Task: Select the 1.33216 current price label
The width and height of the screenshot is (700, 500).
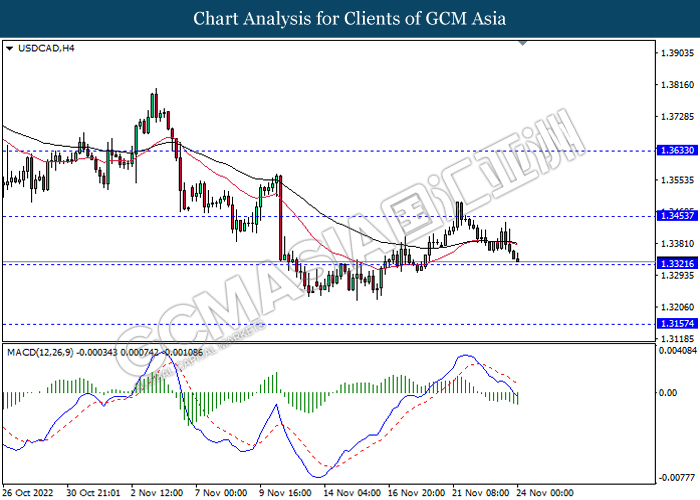Action: click(677, 264)
